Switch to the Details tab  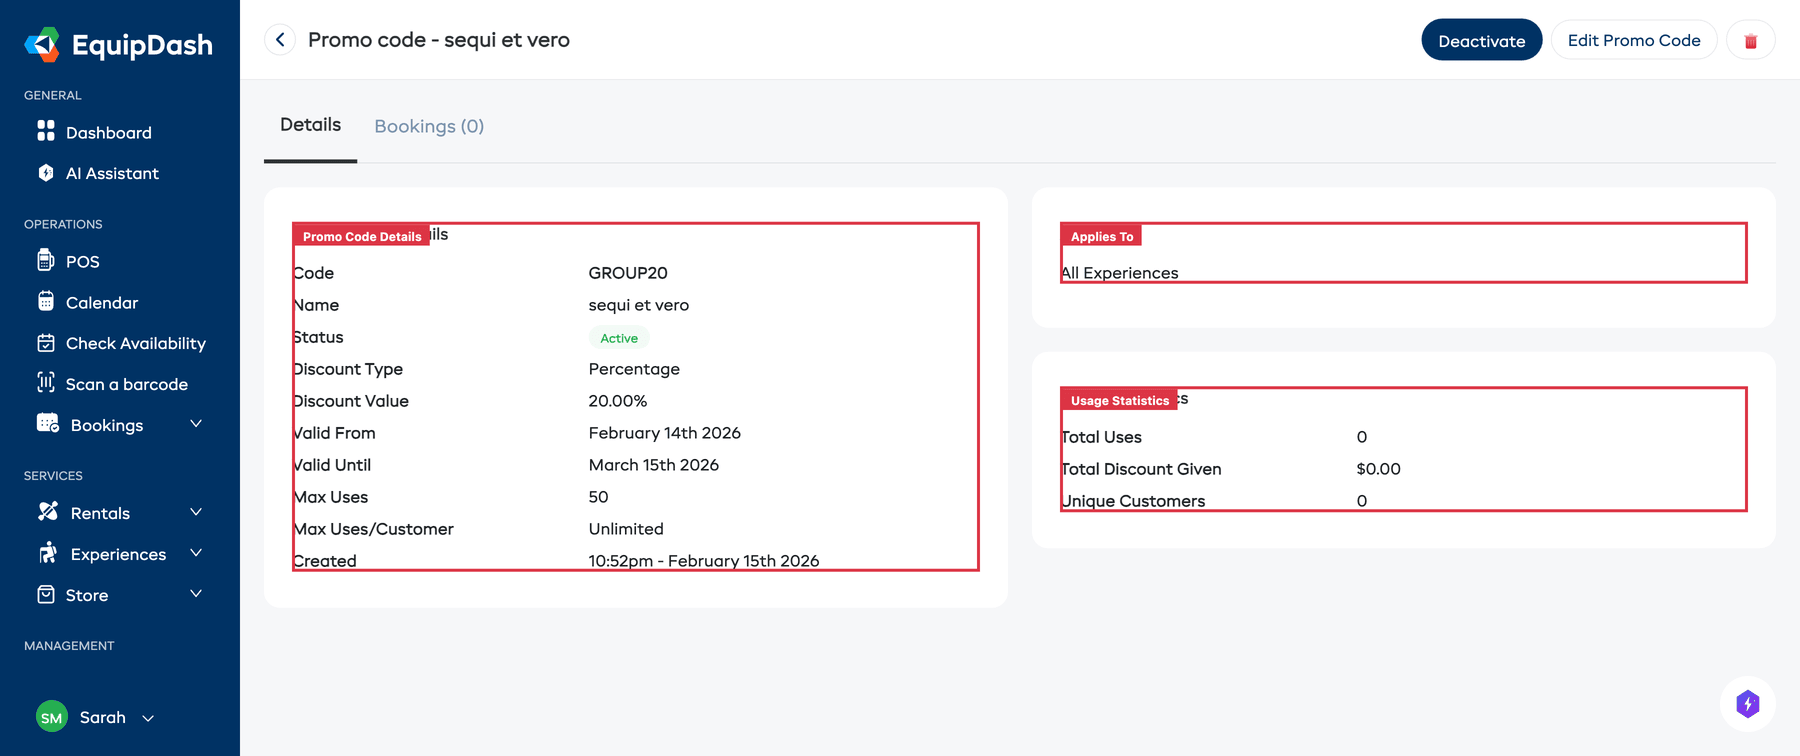pos(310,125)
